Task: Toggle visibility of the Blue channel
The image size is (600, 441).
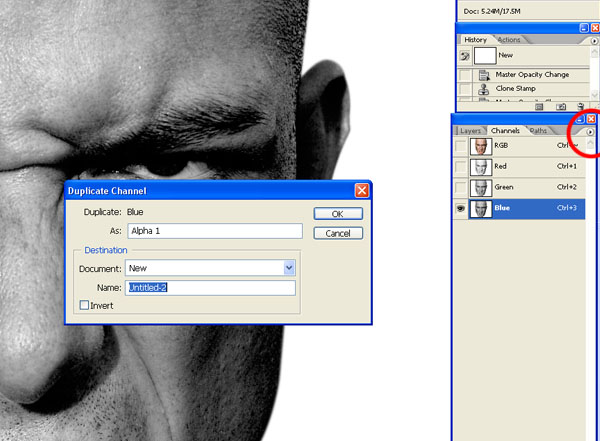Action: (x=461, y=209)
